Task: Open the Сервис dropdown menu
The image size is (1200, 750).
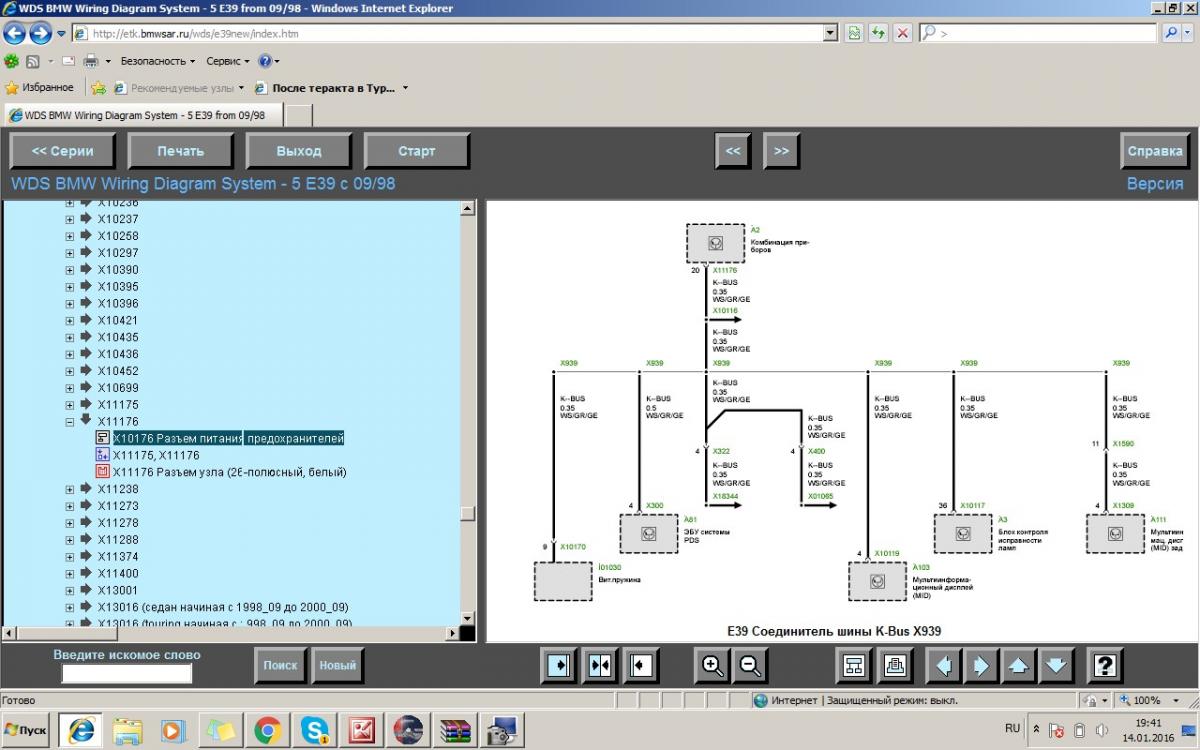Action: coord(227,61)
